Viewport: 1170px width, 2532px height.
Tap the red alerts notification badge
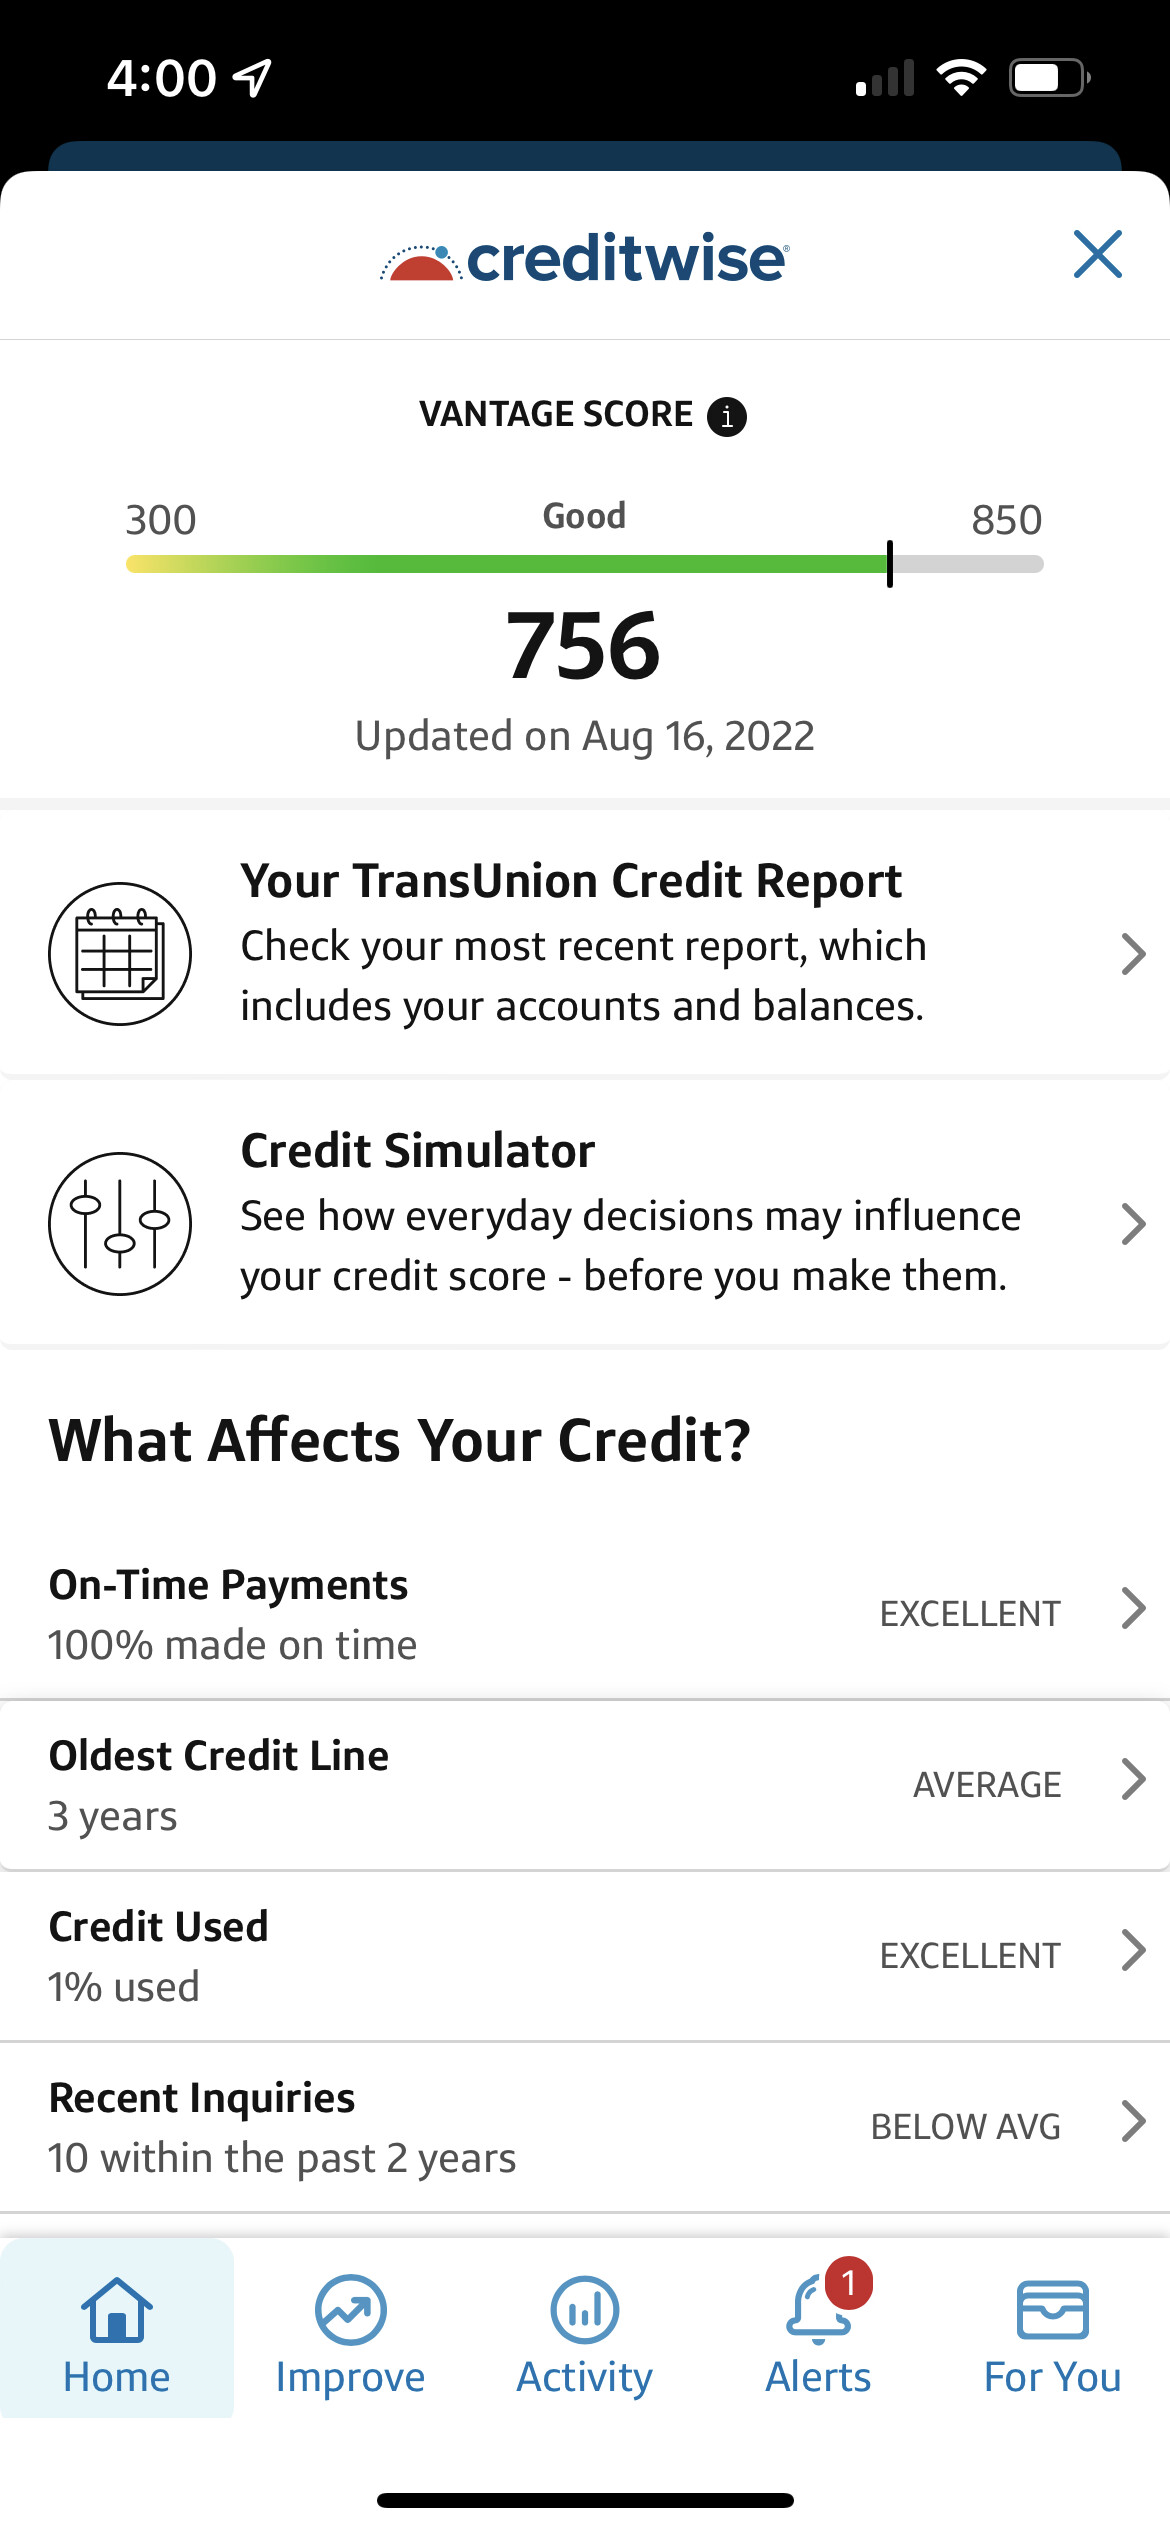point(848,2283)
